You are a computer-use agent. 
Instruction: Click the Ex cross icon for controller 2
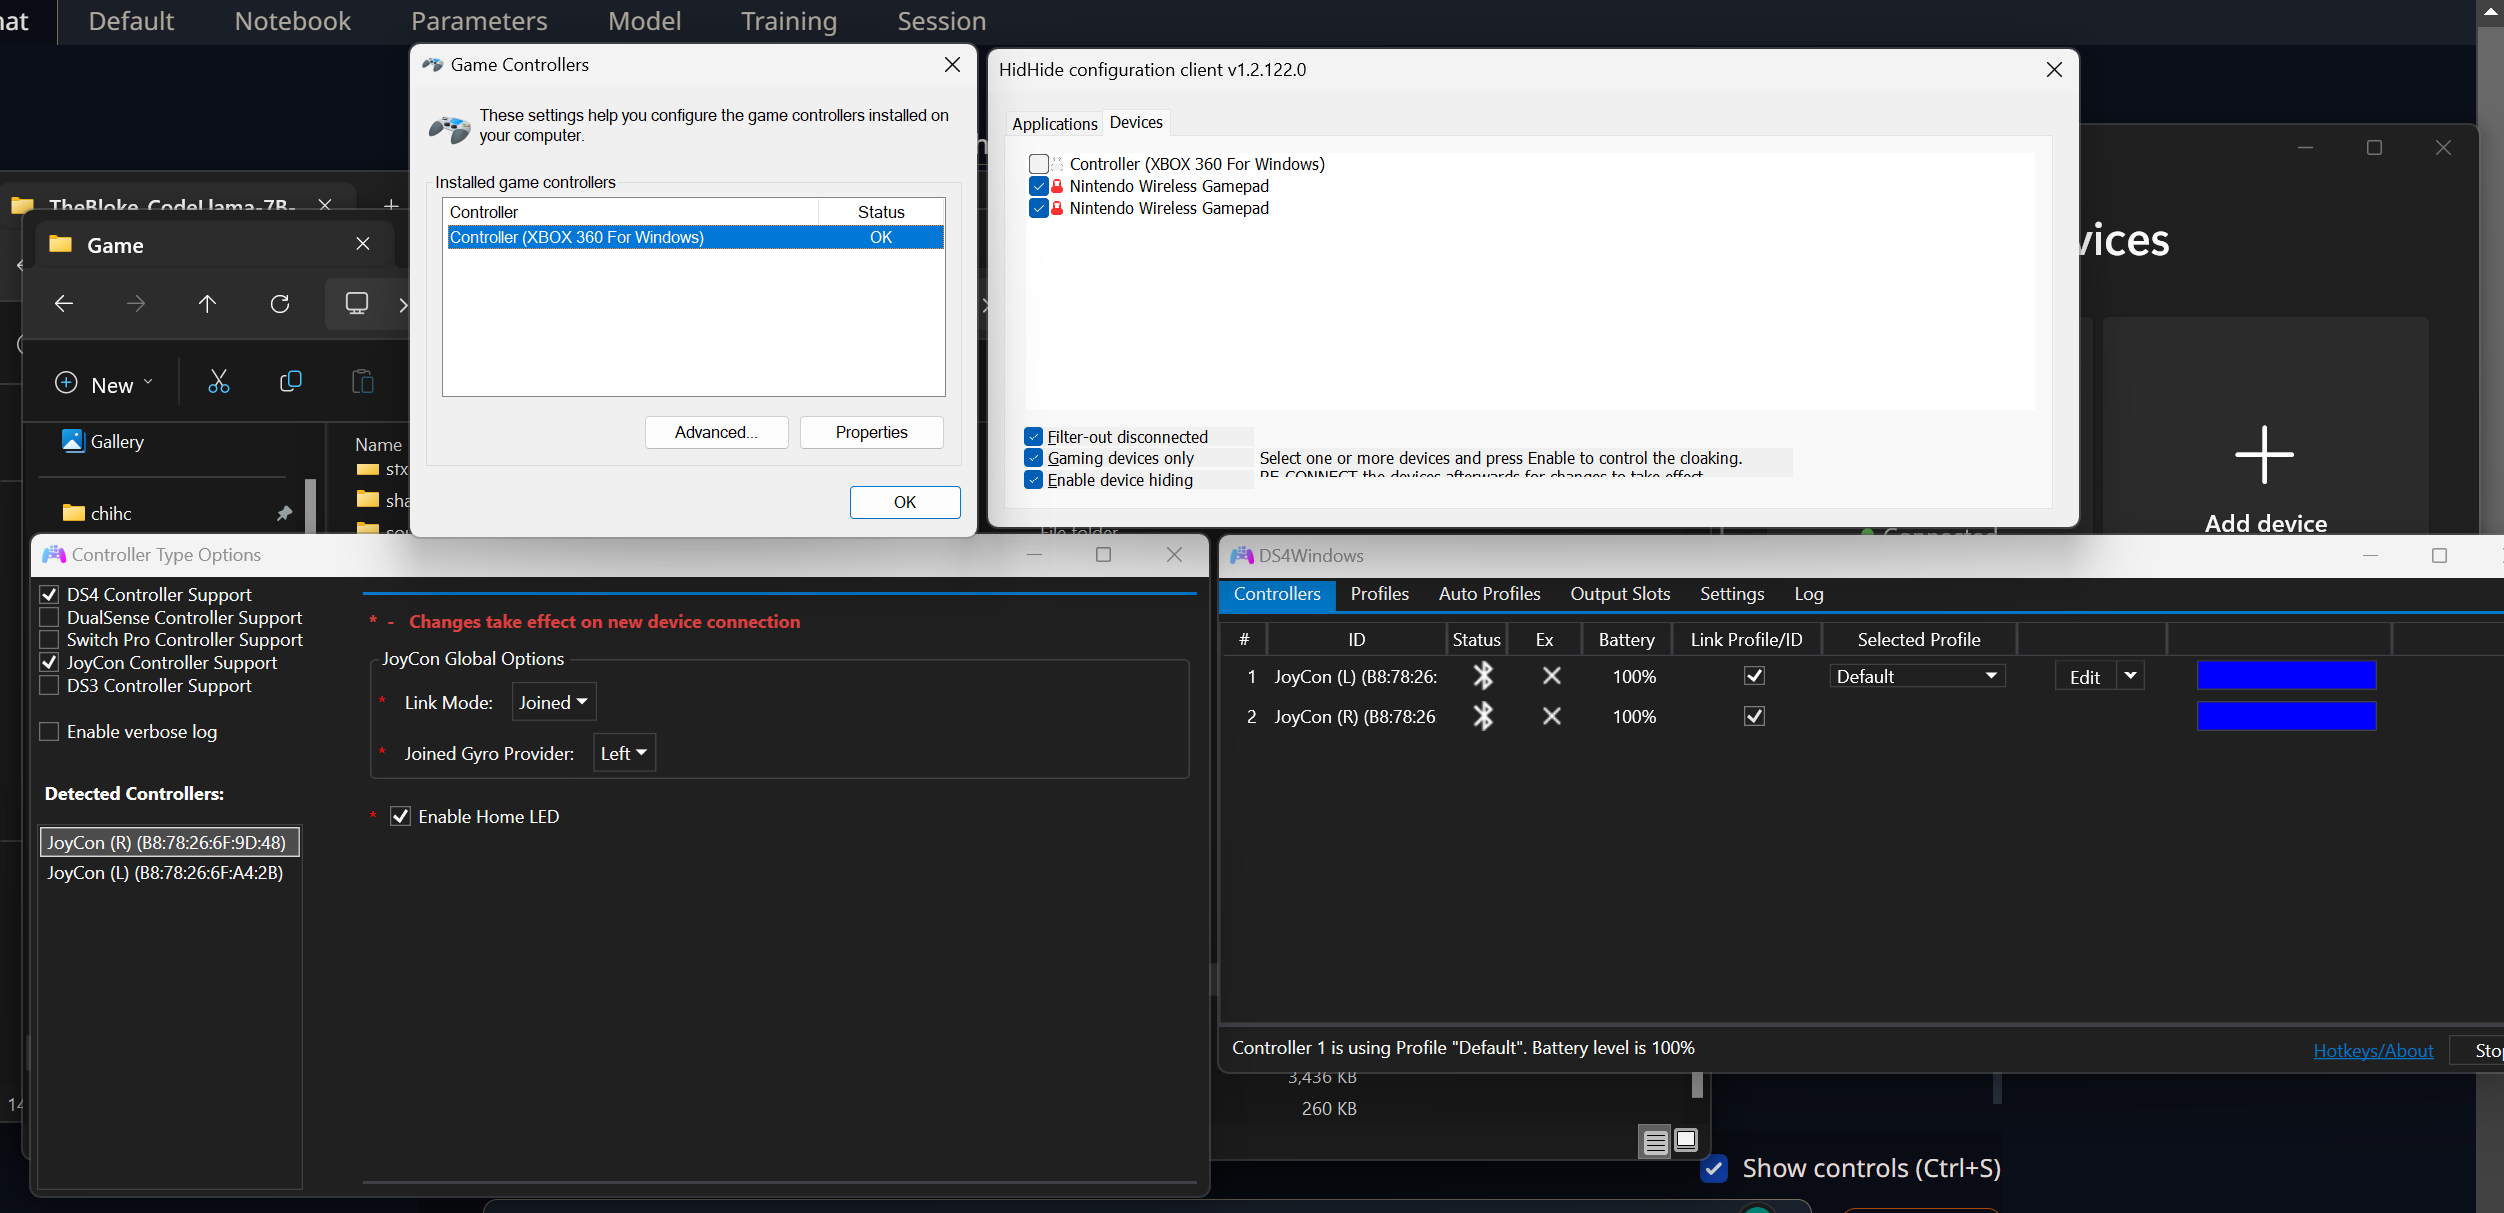[x=1550, y=716]
